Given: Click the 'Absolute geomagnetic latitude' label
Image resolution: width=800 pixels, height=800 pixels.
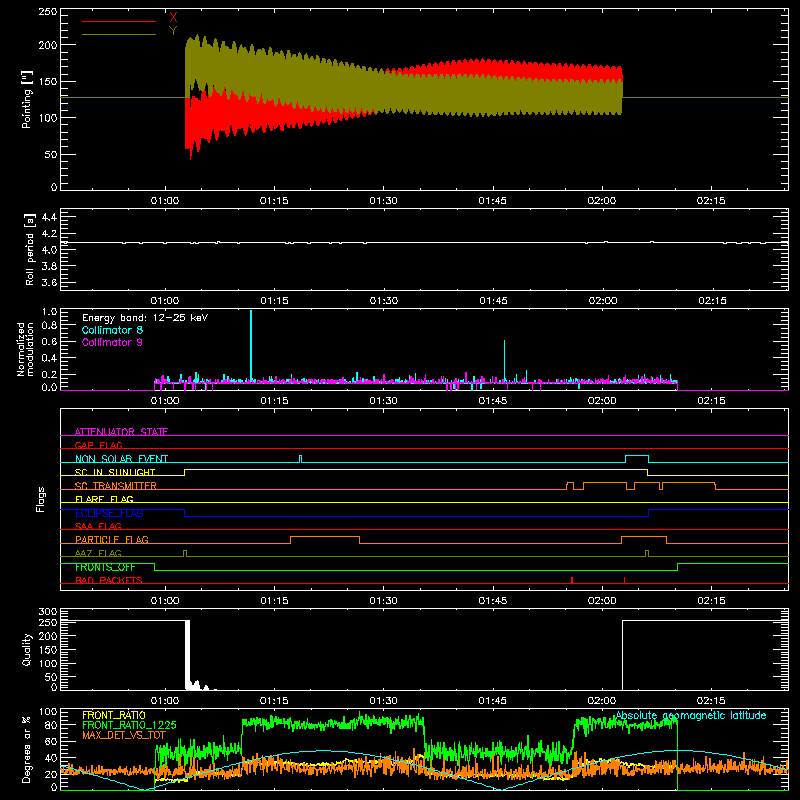Looking at the screenshot, I should [x=691, y=716].
